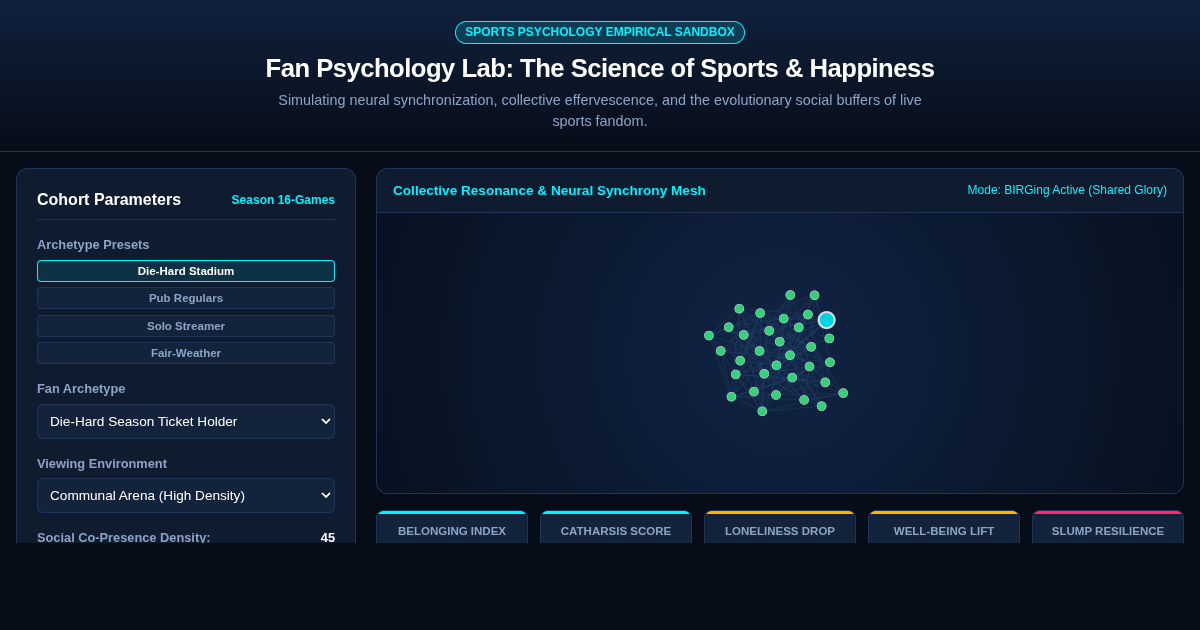
Task: Click the Fan Psychology Lab page title
Action: (600, 68)
